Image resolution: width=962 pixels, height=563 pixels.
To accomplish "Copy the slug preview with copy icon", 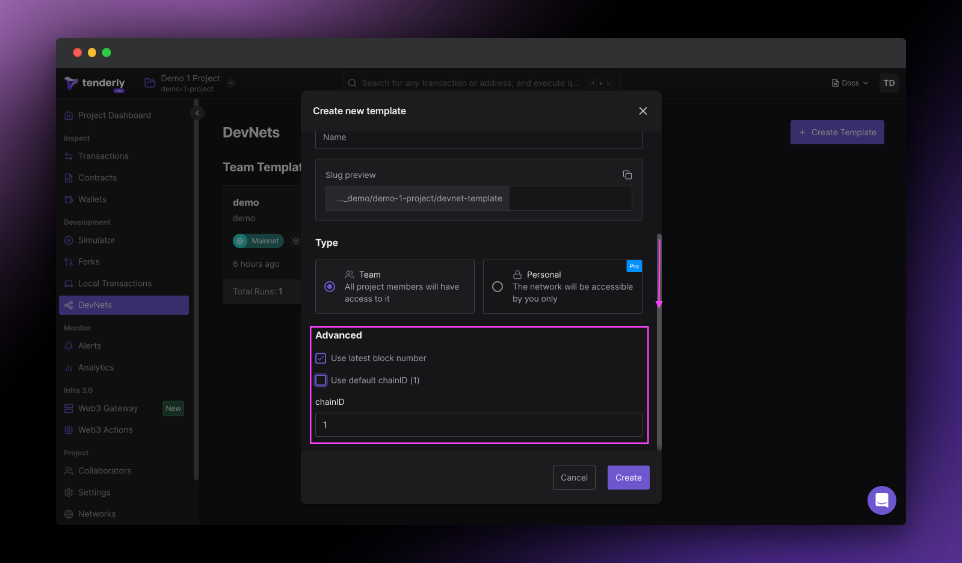I will point(627,175).
